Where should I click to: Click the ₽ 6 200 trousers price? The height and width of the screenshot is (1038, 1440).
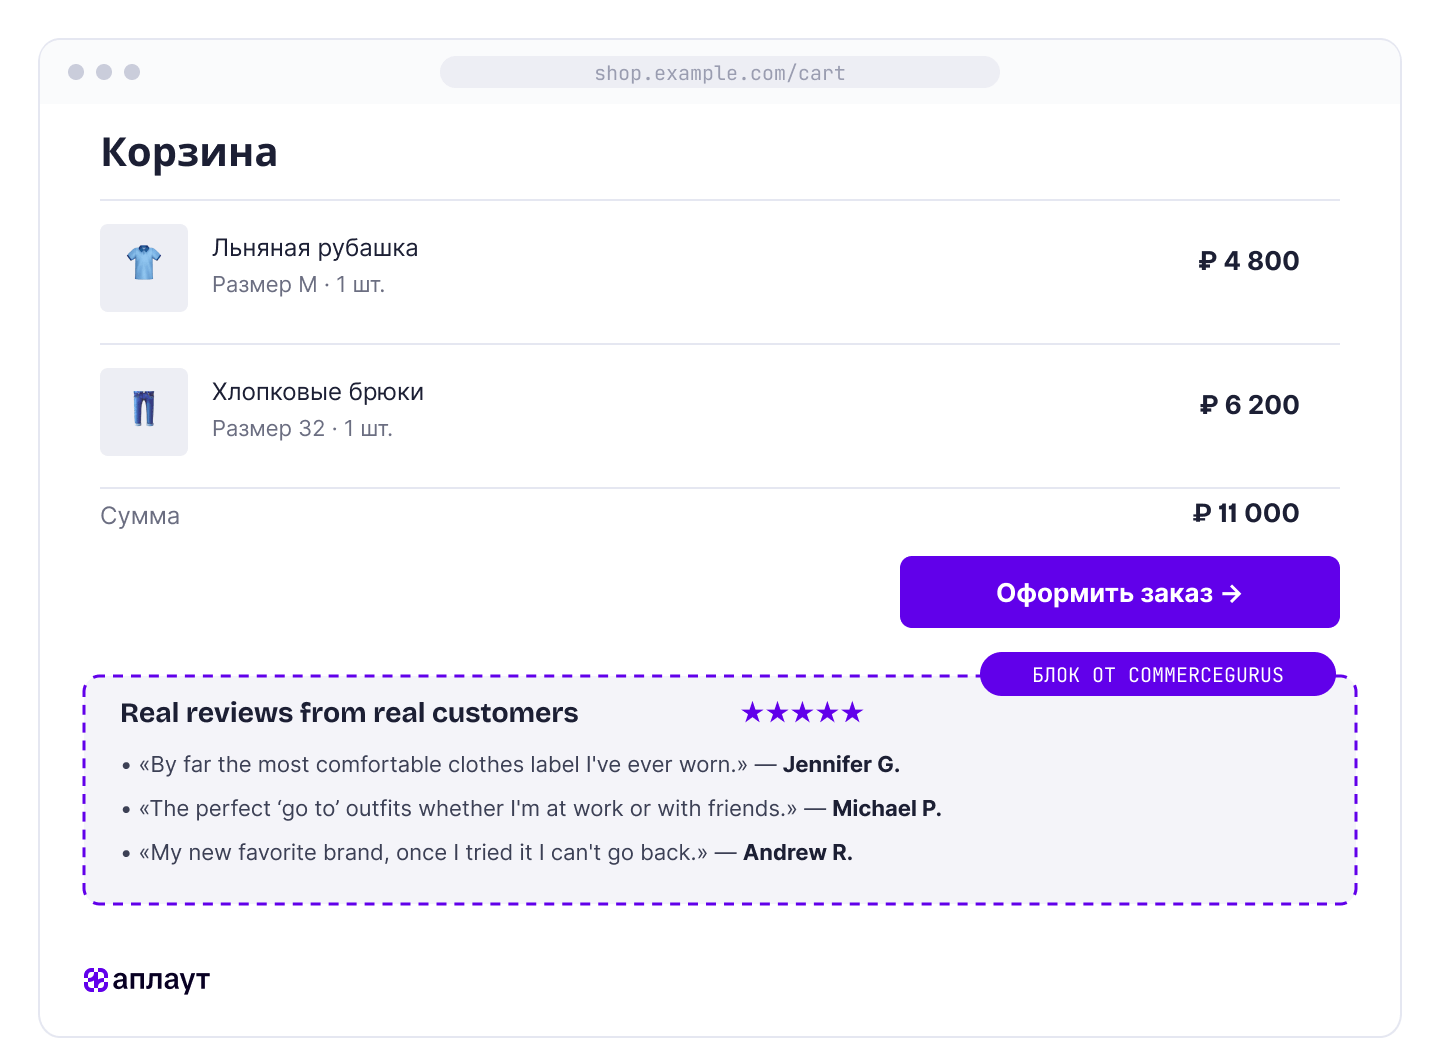[1249, 405]
